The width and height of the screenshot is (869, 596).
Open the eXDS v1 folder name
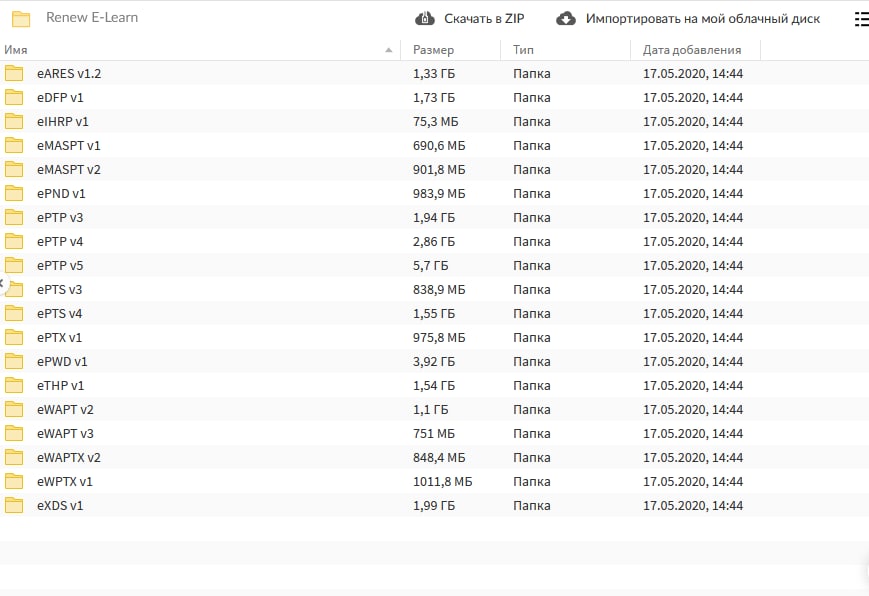tap(60, 506)
